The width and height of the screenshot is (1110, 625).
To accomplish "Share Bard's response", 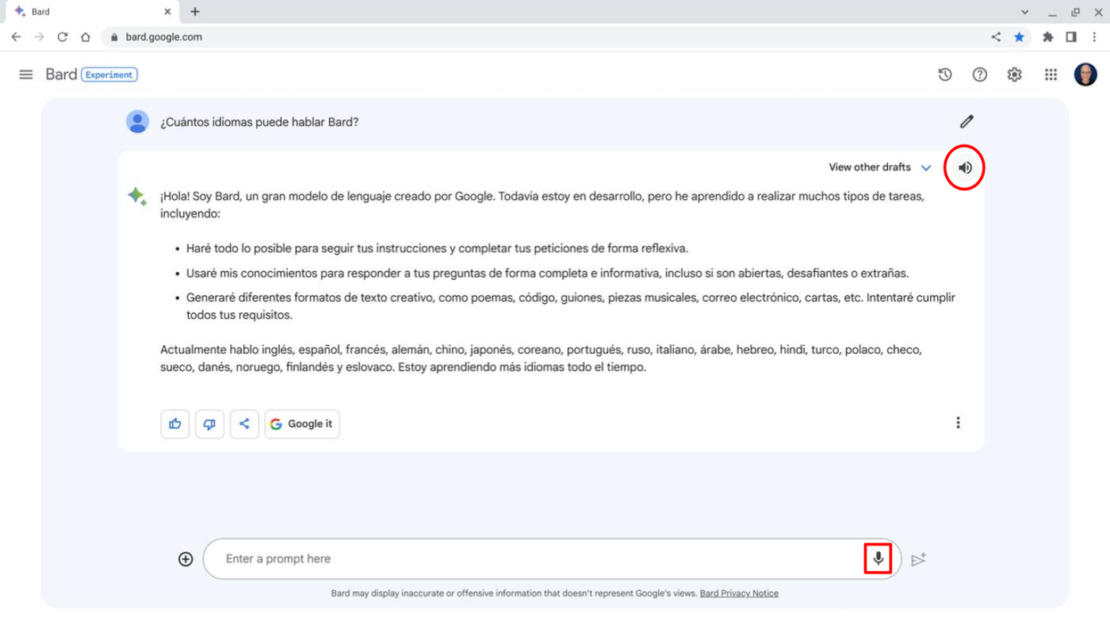I will click(244, 423).
